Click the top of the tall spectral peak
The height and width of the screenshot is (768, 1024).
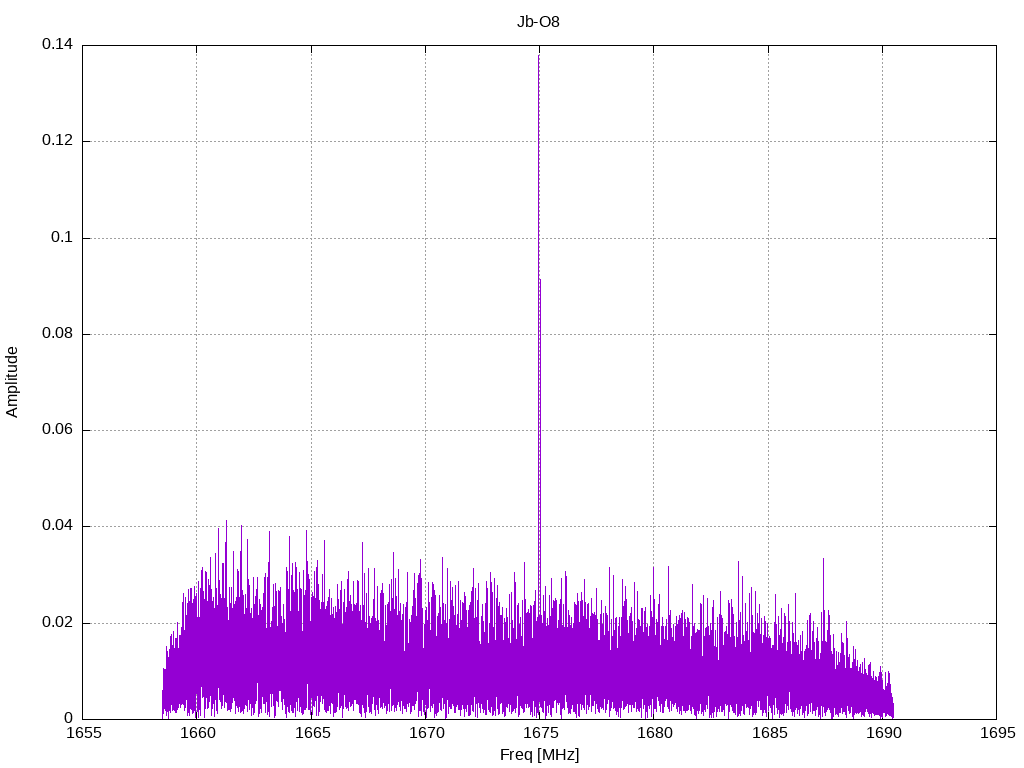coord(539,57)
